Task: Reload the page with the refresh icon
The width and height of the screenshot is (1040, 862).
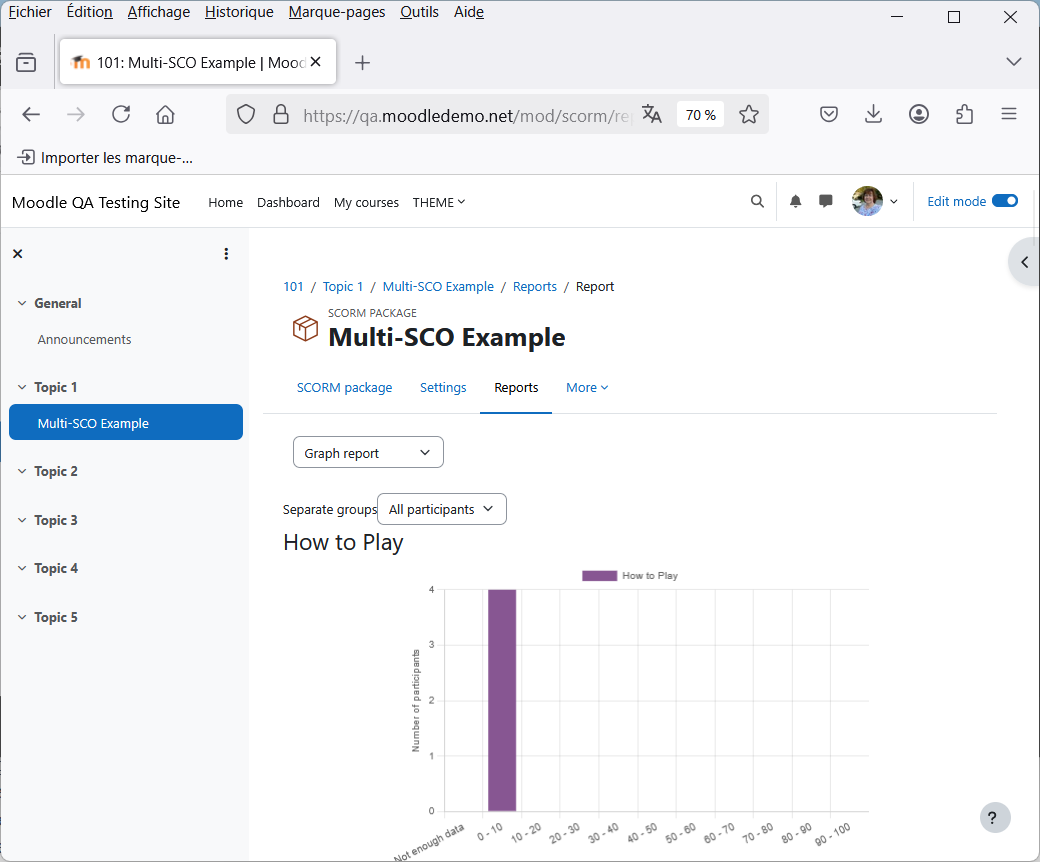Action: coord(121,115)
